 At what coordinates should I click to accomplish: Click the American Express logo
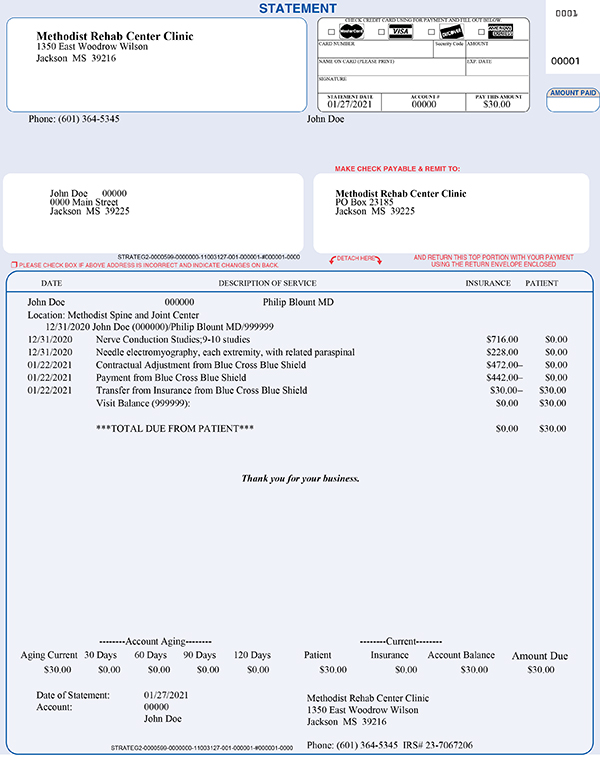[x=500, y=31]
